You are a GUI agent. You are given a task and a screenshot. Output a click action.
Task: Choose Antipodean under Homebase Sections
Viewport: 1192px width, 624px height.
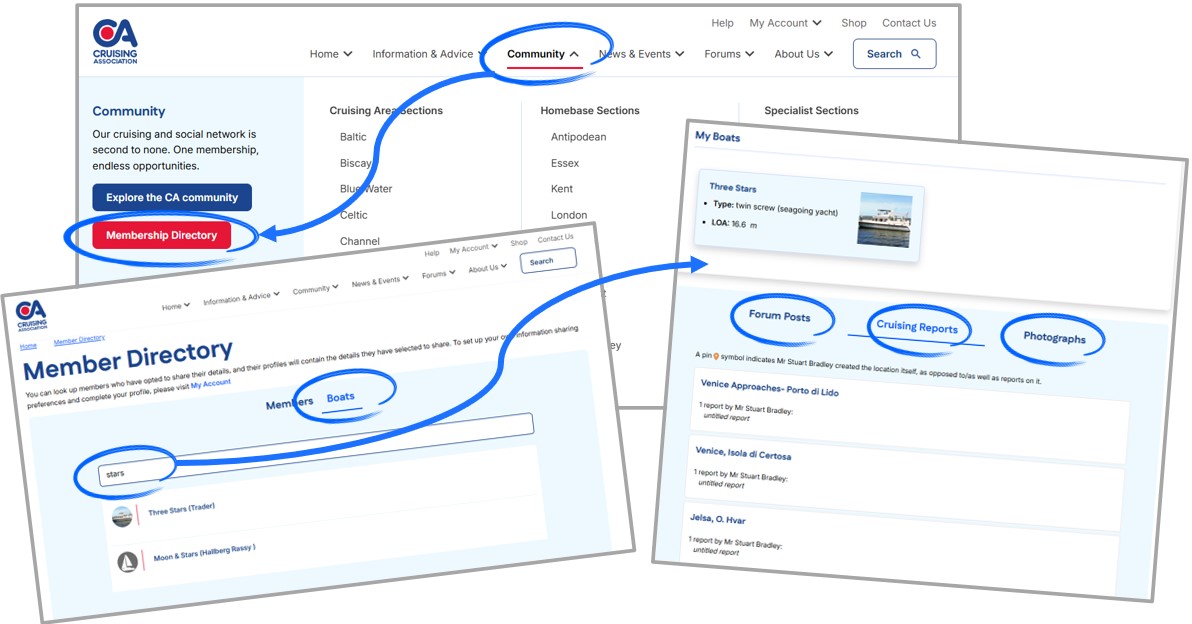(x=579, y=137)
